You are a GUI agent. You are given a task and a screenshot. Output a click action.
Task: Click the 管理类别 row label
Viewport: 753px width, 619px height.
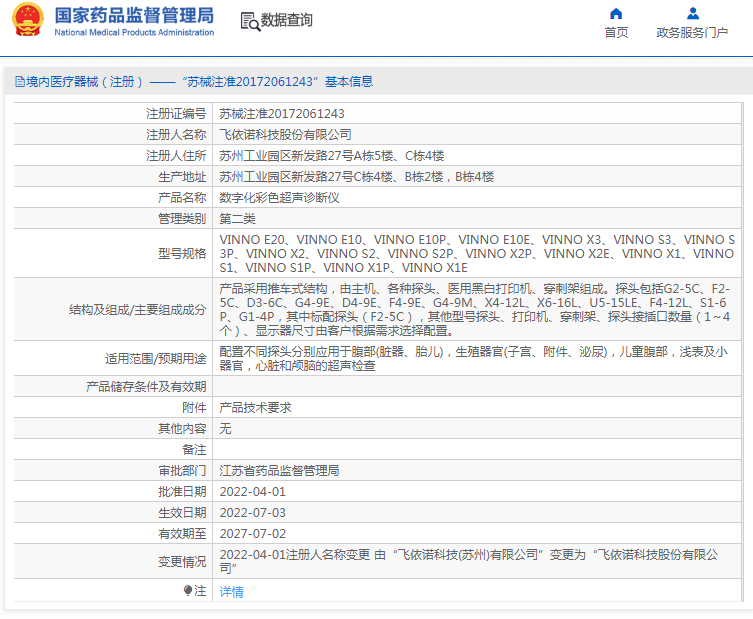point(182,219)
